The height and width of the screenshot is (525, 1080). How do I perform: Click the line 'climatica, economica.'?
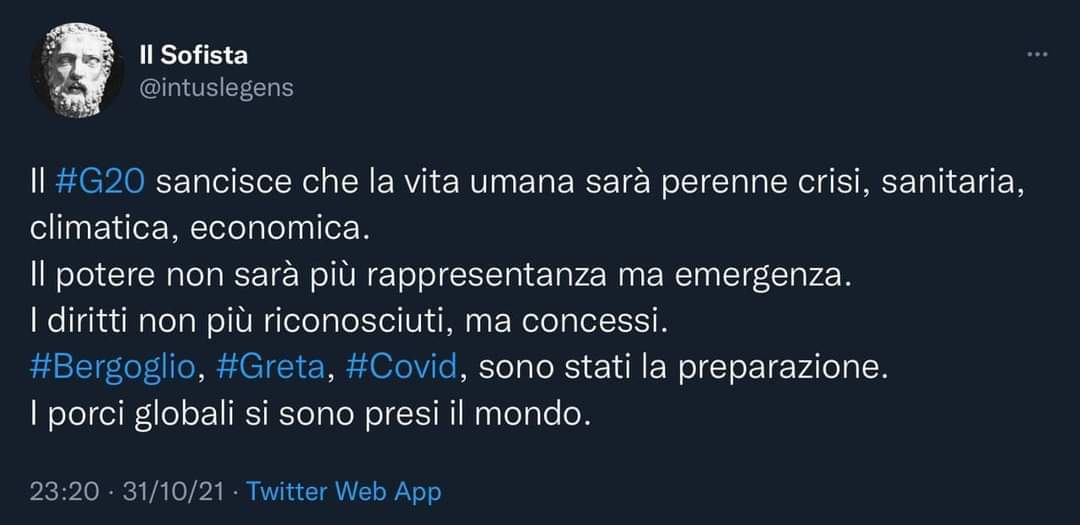click(200, 230)
